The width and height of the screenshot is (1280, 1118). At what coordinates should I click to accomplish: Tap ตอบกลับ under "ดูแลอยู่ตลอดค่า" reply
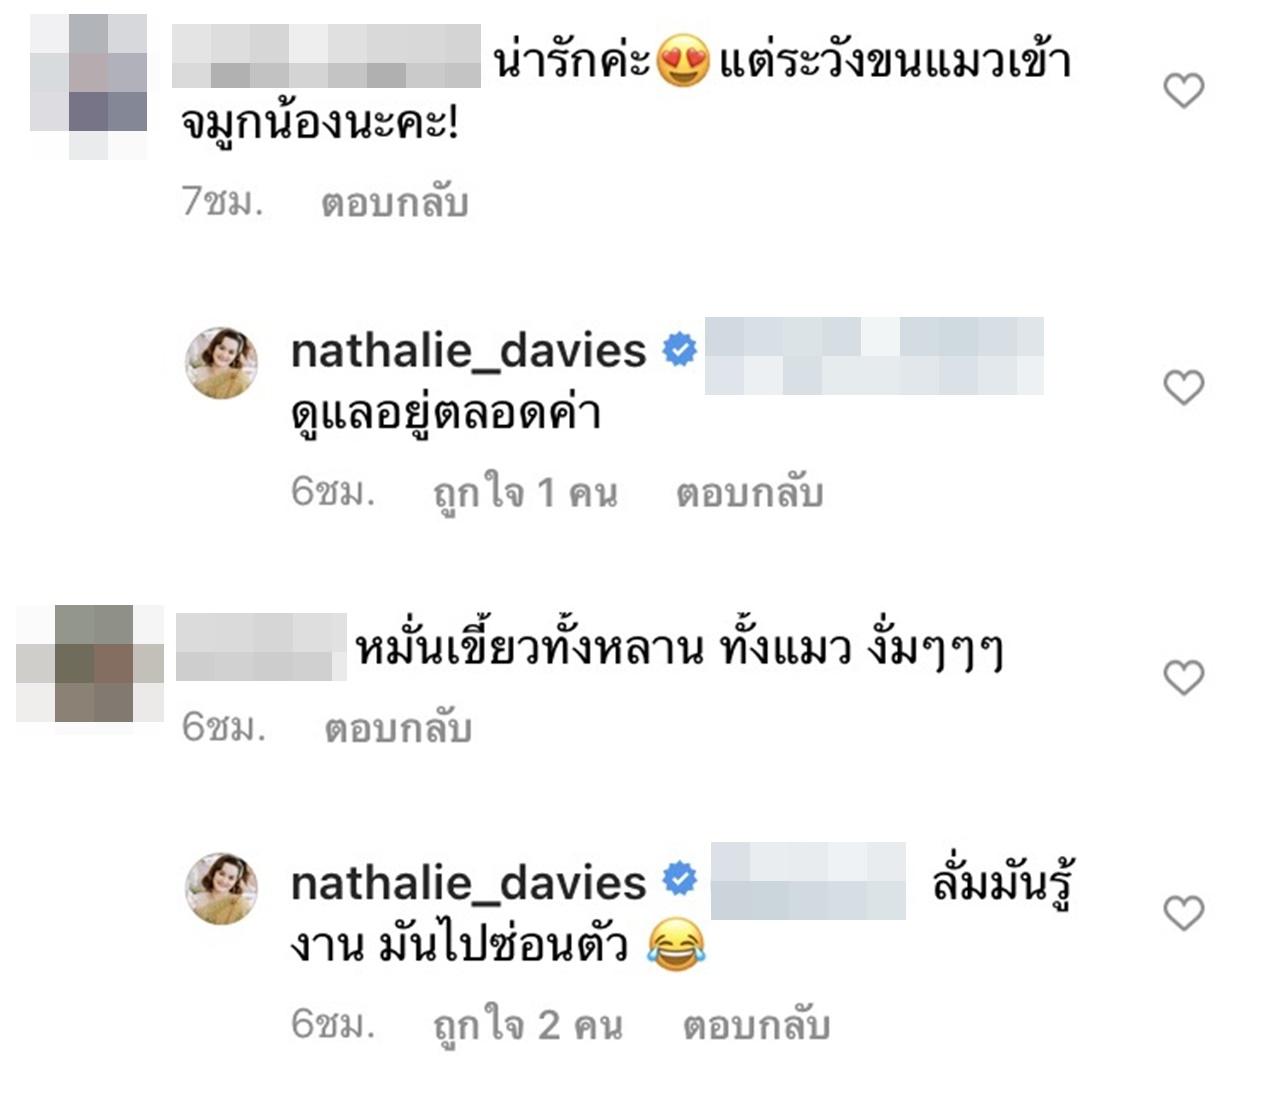point(750,493)
